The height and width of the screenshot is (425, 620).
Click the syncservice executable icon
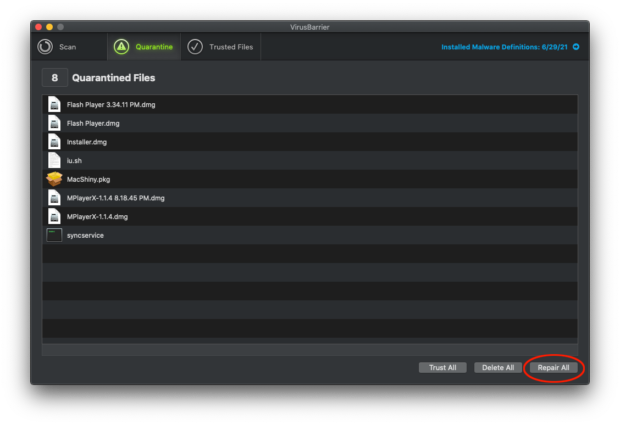[54, 235]
